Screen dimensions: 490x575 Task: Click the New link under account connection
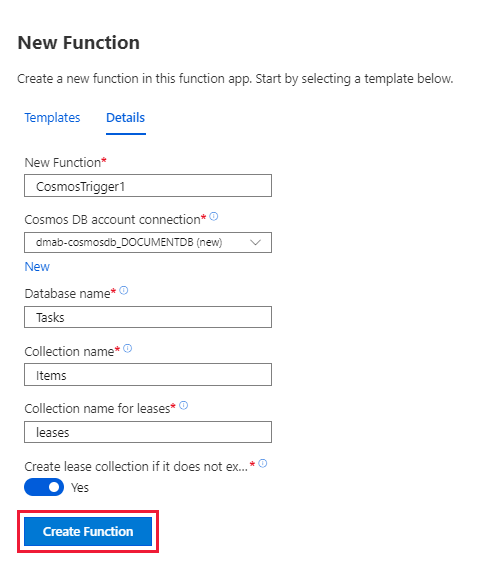point(37,267)
